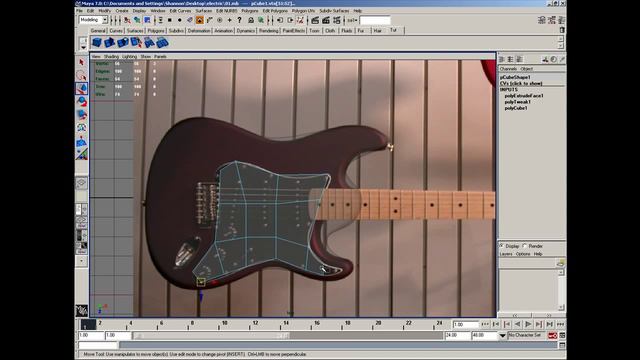This screenshot has width=640, height=360.
Task: Click the range slider bar
Action: pyautogui.click(x=211, y=336)
